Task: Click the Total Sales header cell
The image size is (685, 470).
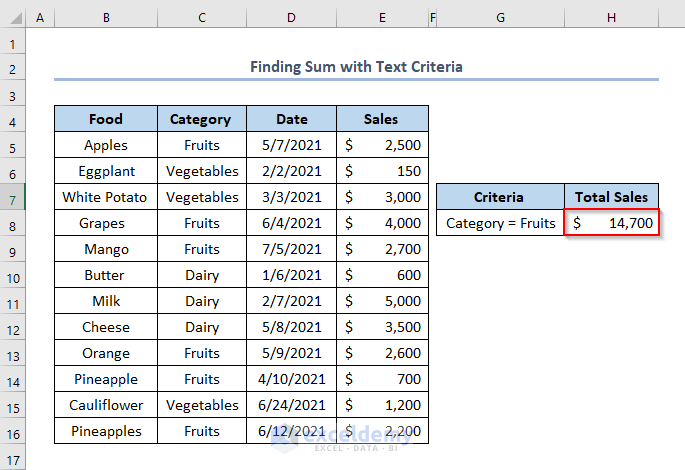Action: (x=611, y=197)
